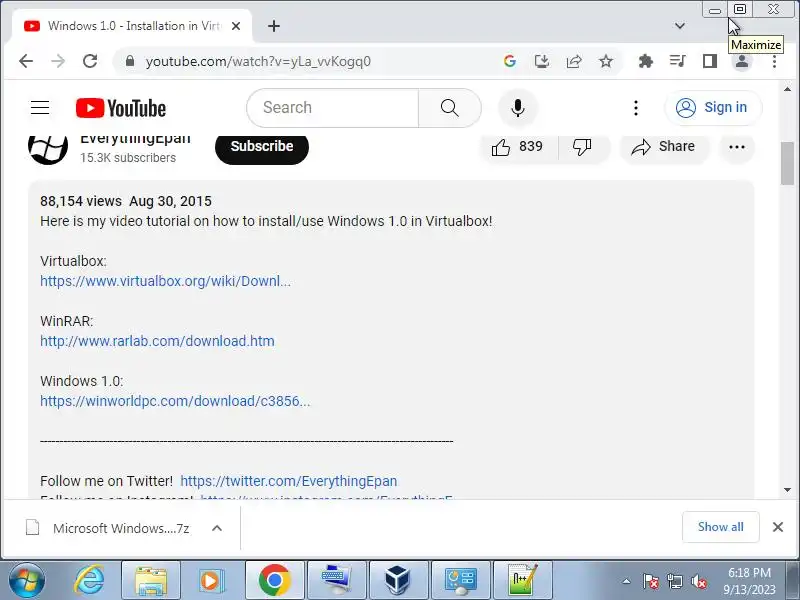Viewport: 800px width, 600px height.
Task: View site info padlock icon
Action: pyautogui.click(x=130, y=61)
